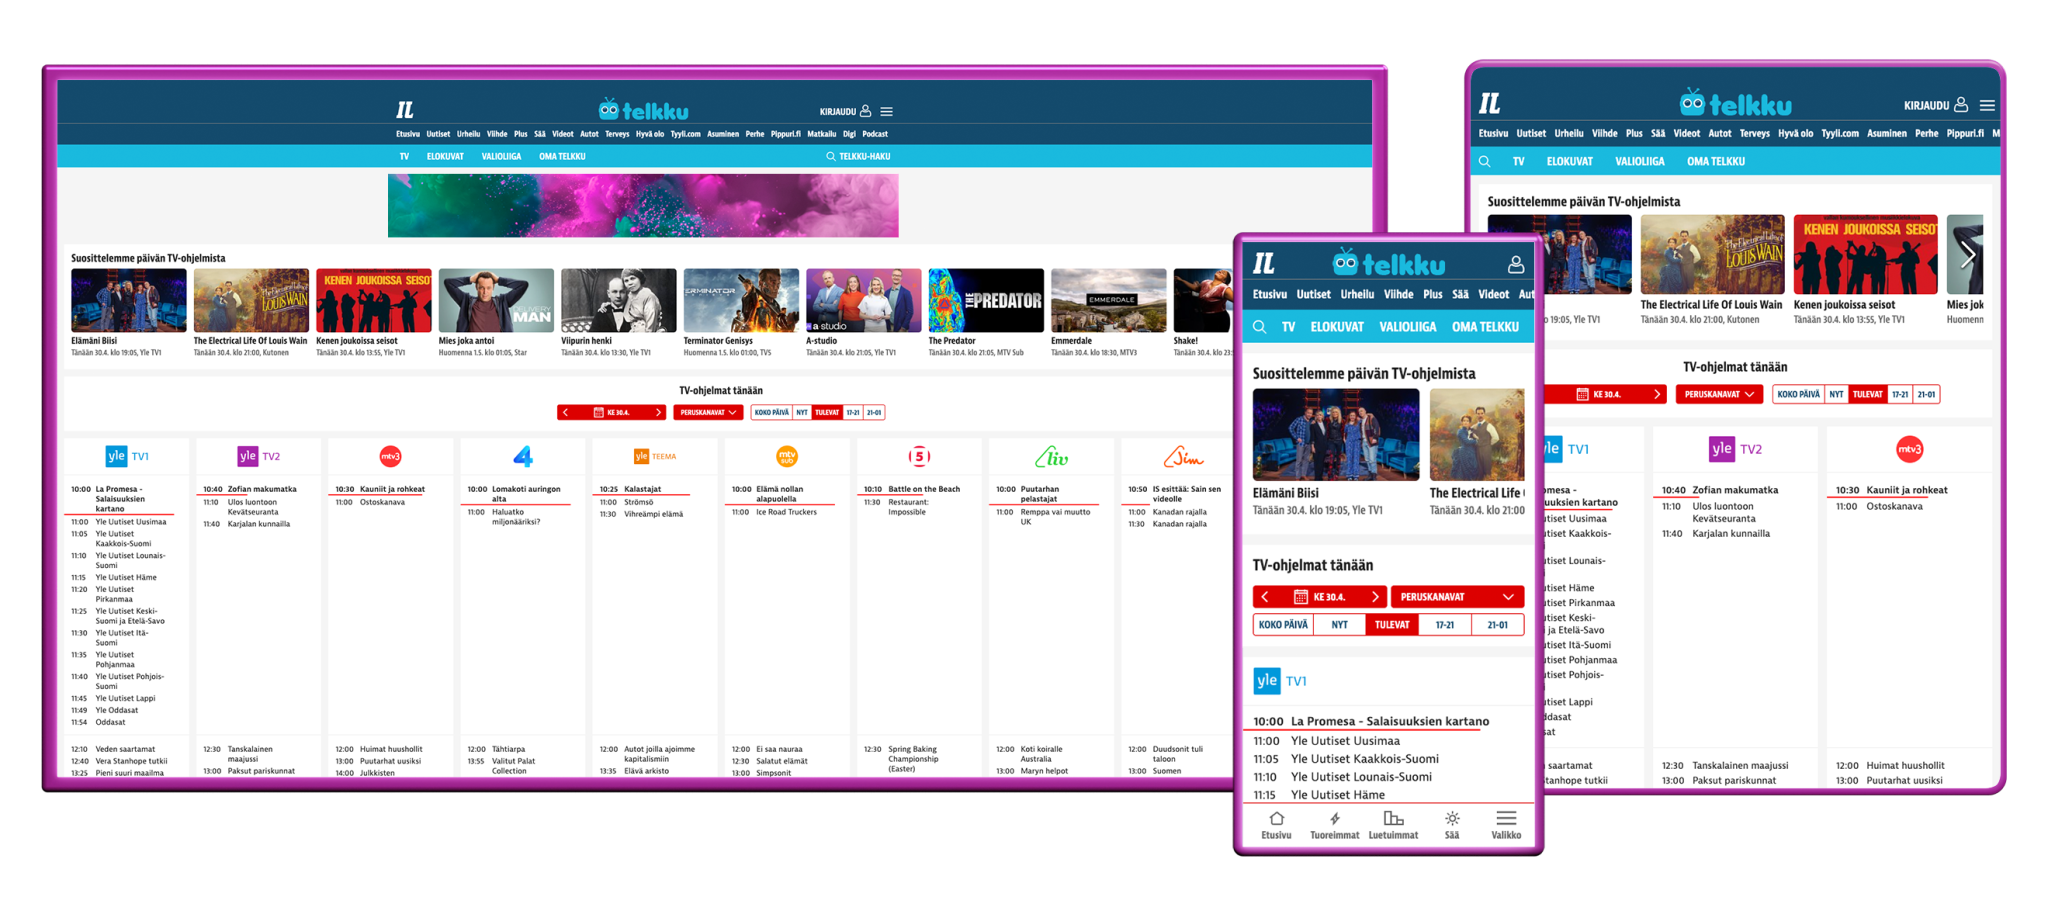Open Terminator Genisys thumbnail in desktop view

click(741, 300)
